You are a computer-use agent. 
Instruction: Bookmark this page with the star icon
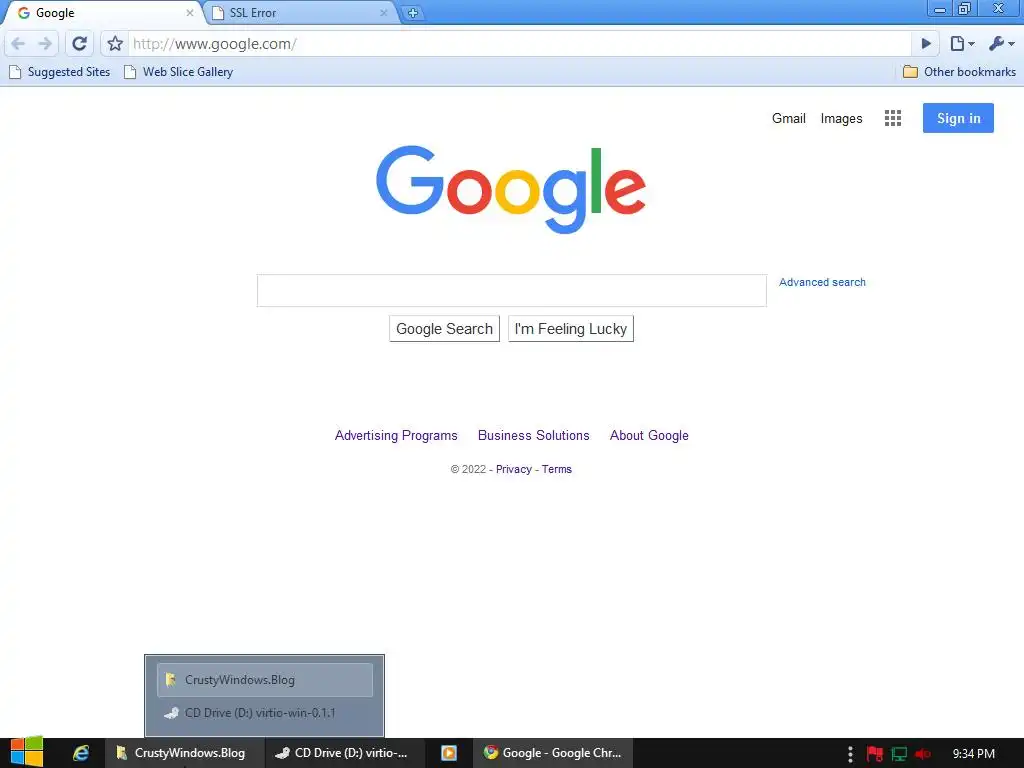click(115, 44)
